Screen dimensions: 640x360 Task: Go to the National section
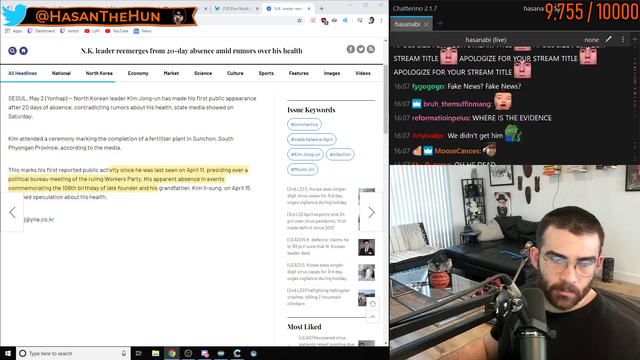(x=61, y=73)
